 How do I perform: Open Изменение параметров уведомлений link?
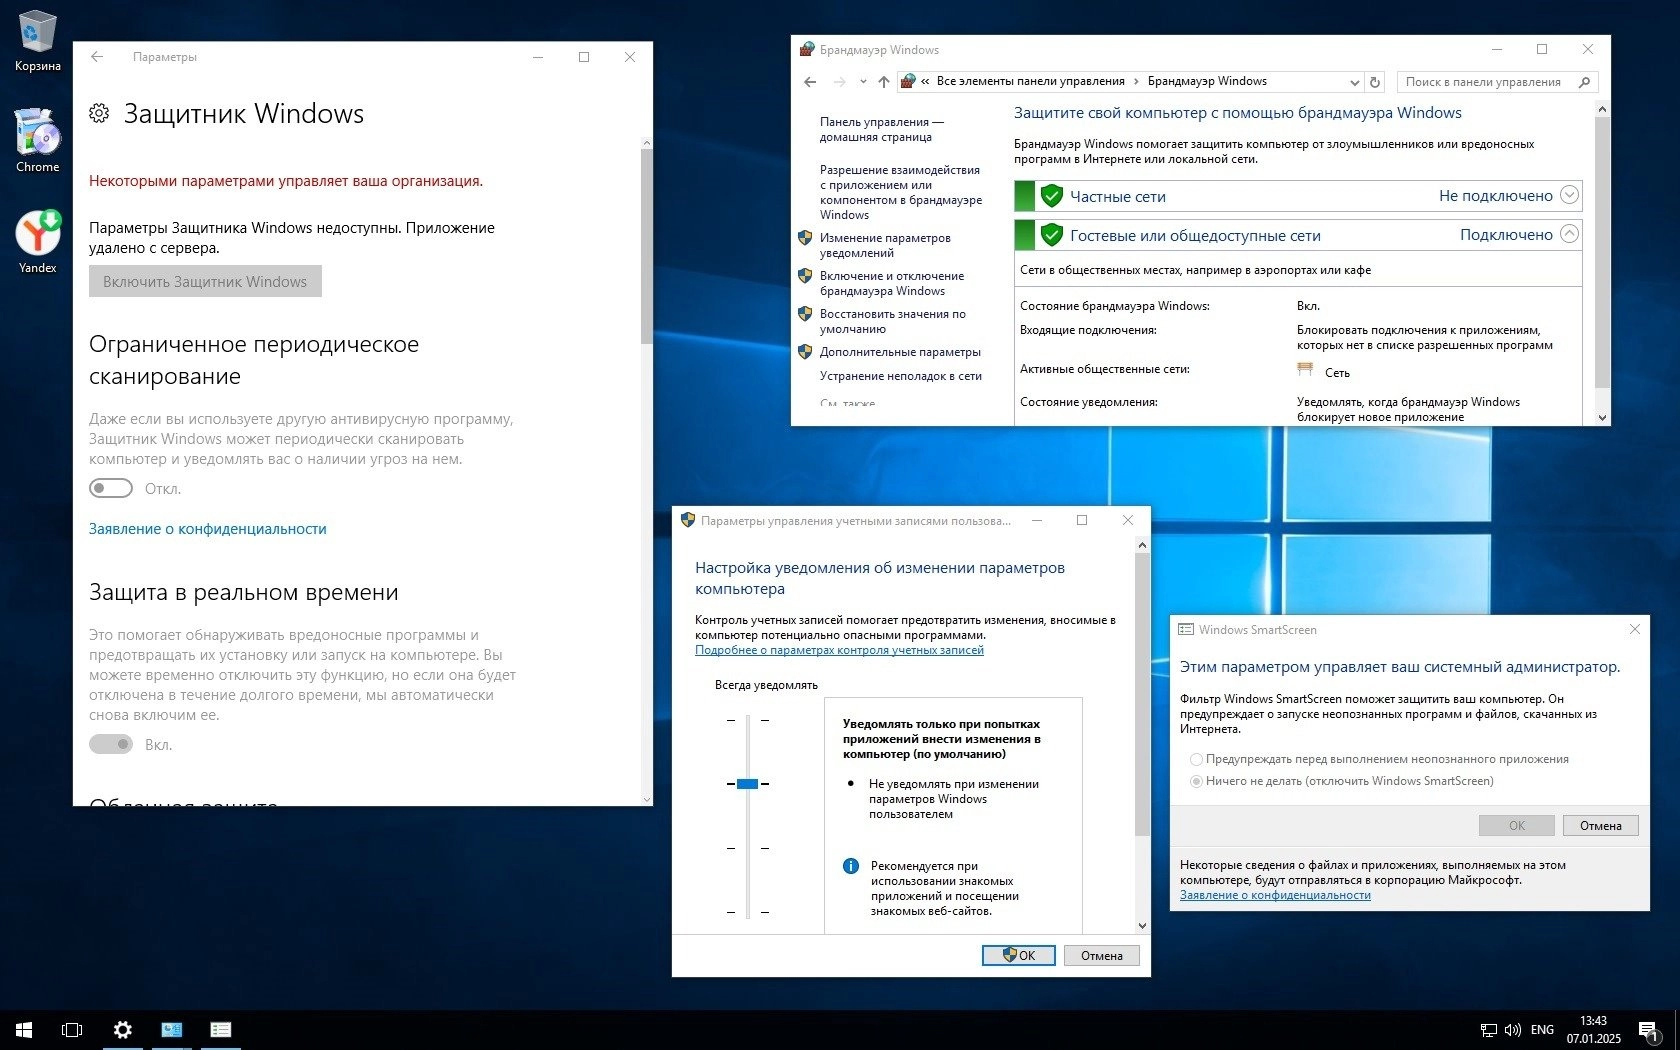pyautogui.click(x=885, y=245)
